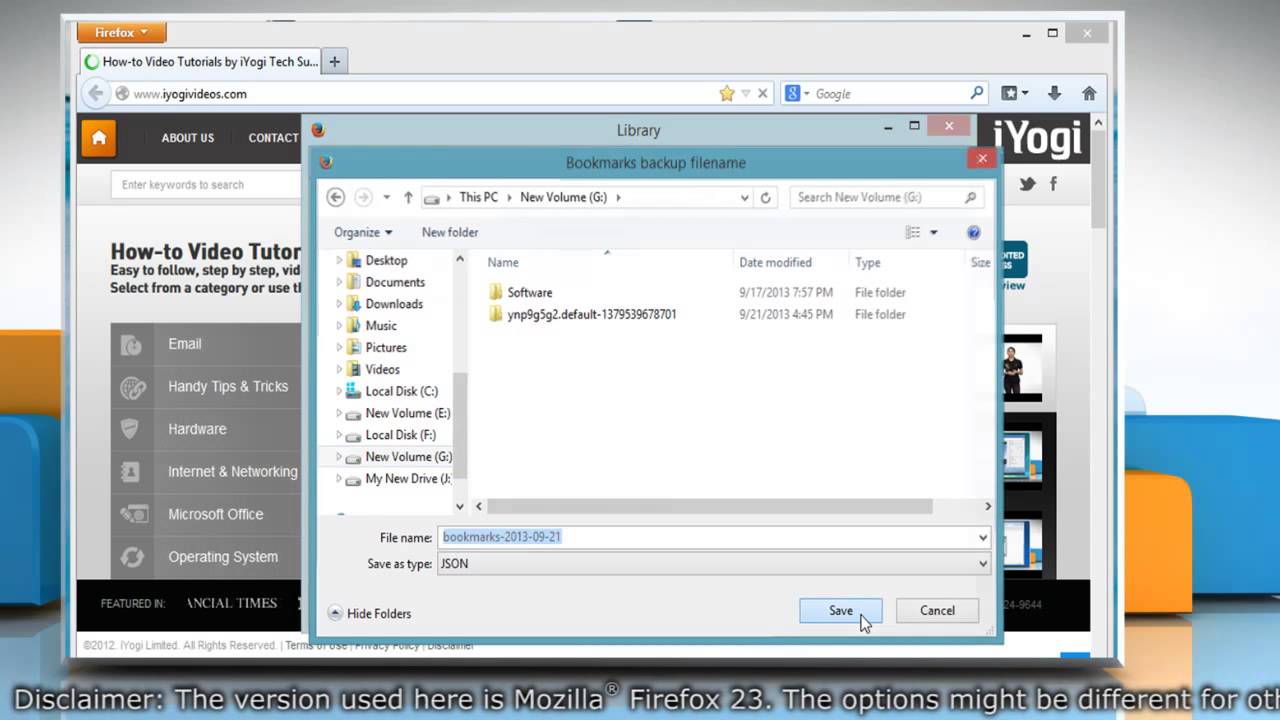Open the view options dropdown arrow

(934, 232)
